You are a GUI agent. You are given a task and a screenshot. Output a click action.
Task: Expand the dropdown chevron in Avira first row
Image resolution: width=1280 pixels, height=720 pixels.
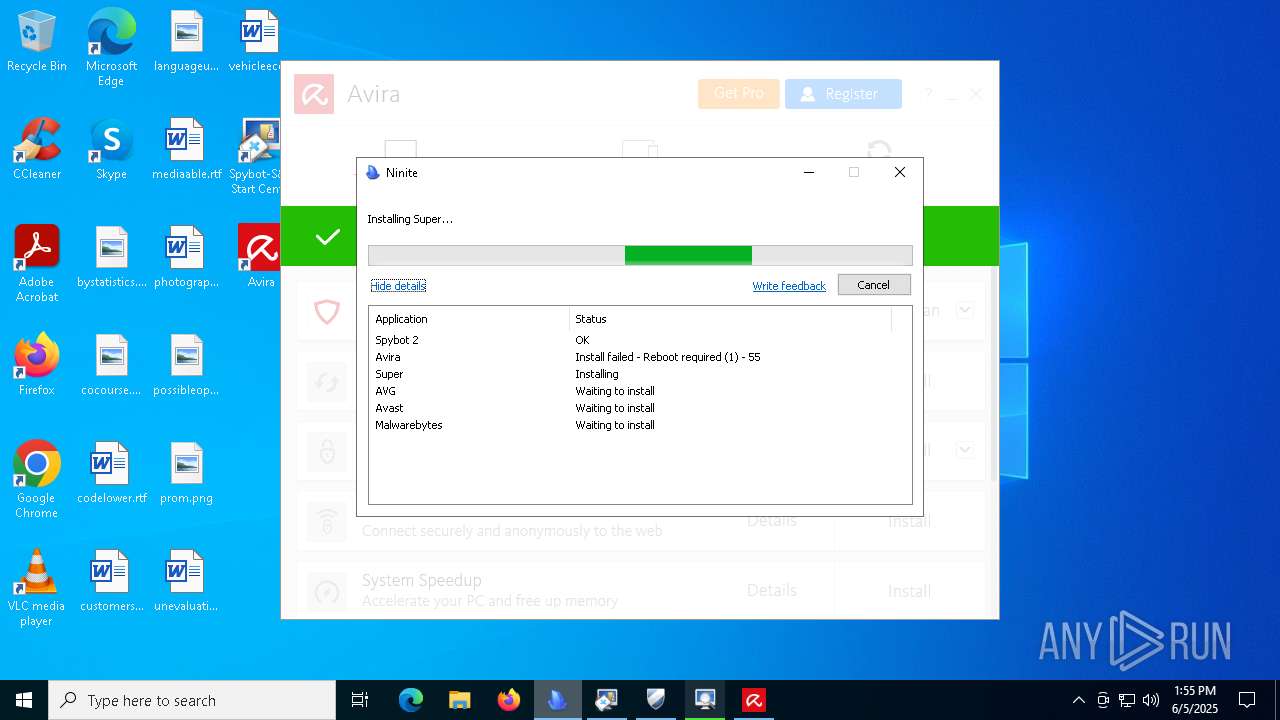tap(964, 310)
